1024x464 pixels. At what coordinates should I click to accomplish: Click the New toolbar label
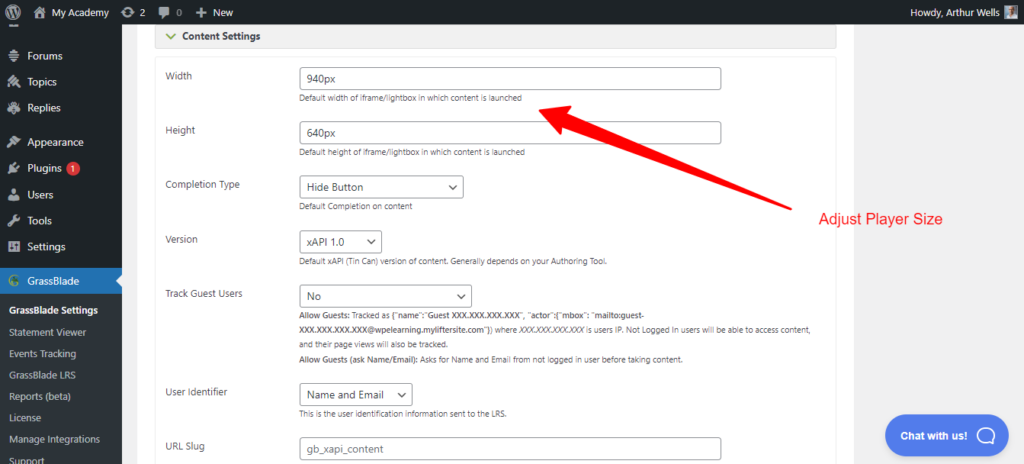223,12
